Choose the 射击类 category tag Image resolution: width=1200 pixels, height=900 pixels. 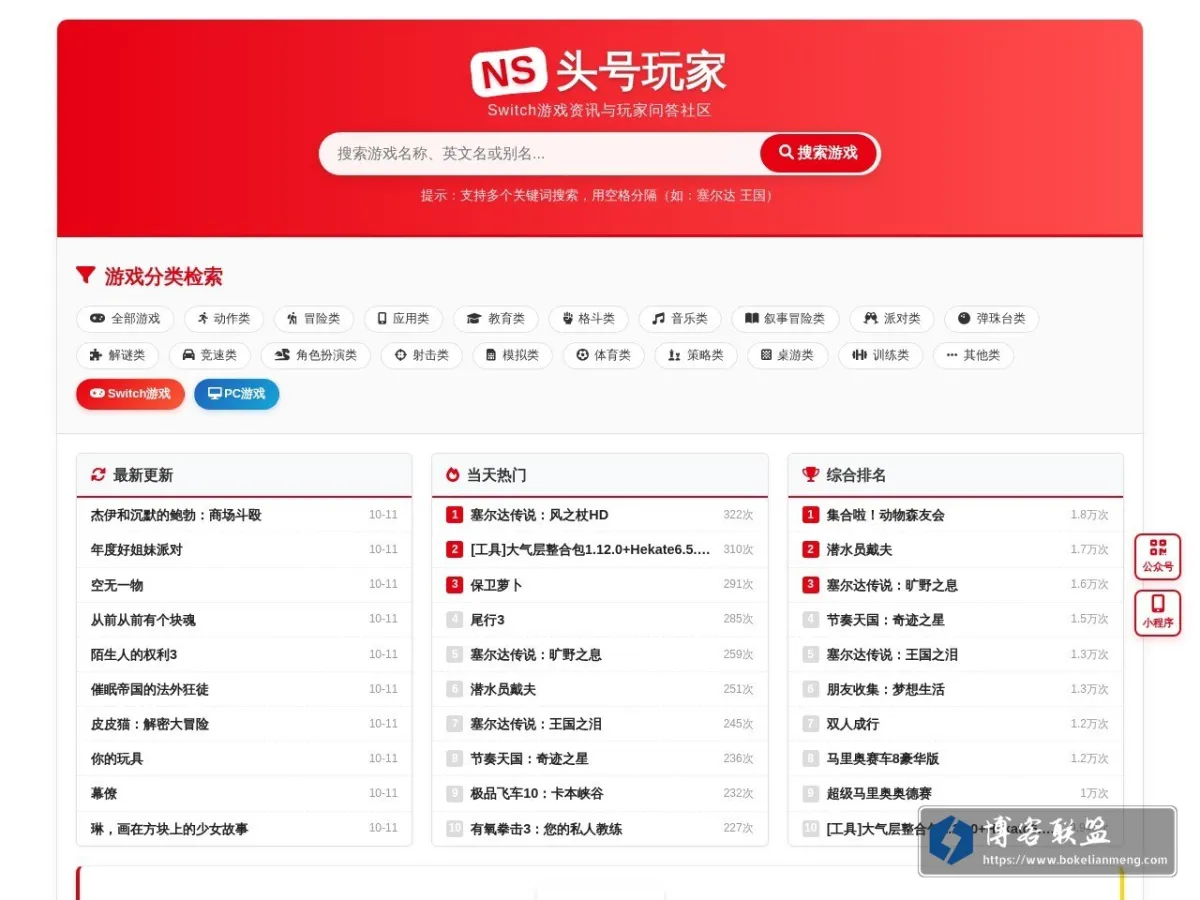pos(421,355)
